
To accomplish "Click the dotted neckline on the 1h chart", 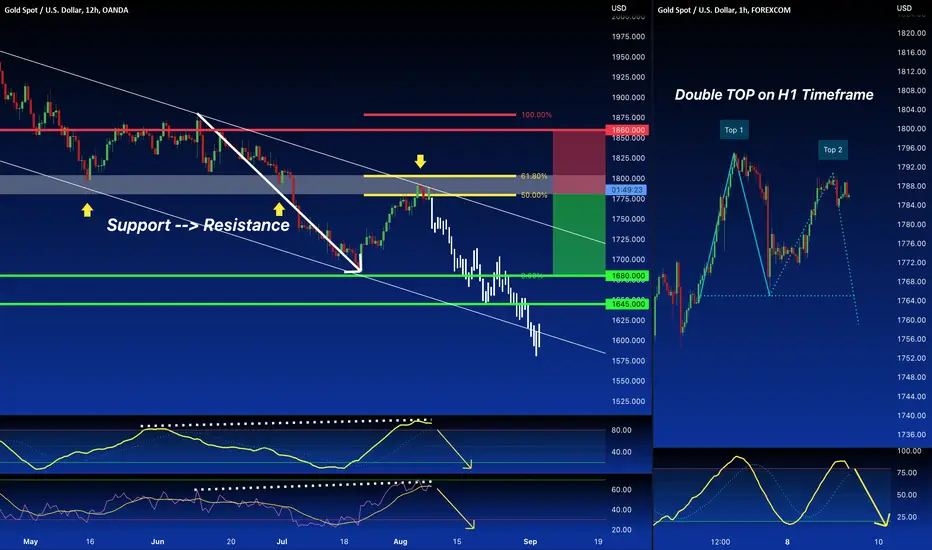I will [777, 296].
